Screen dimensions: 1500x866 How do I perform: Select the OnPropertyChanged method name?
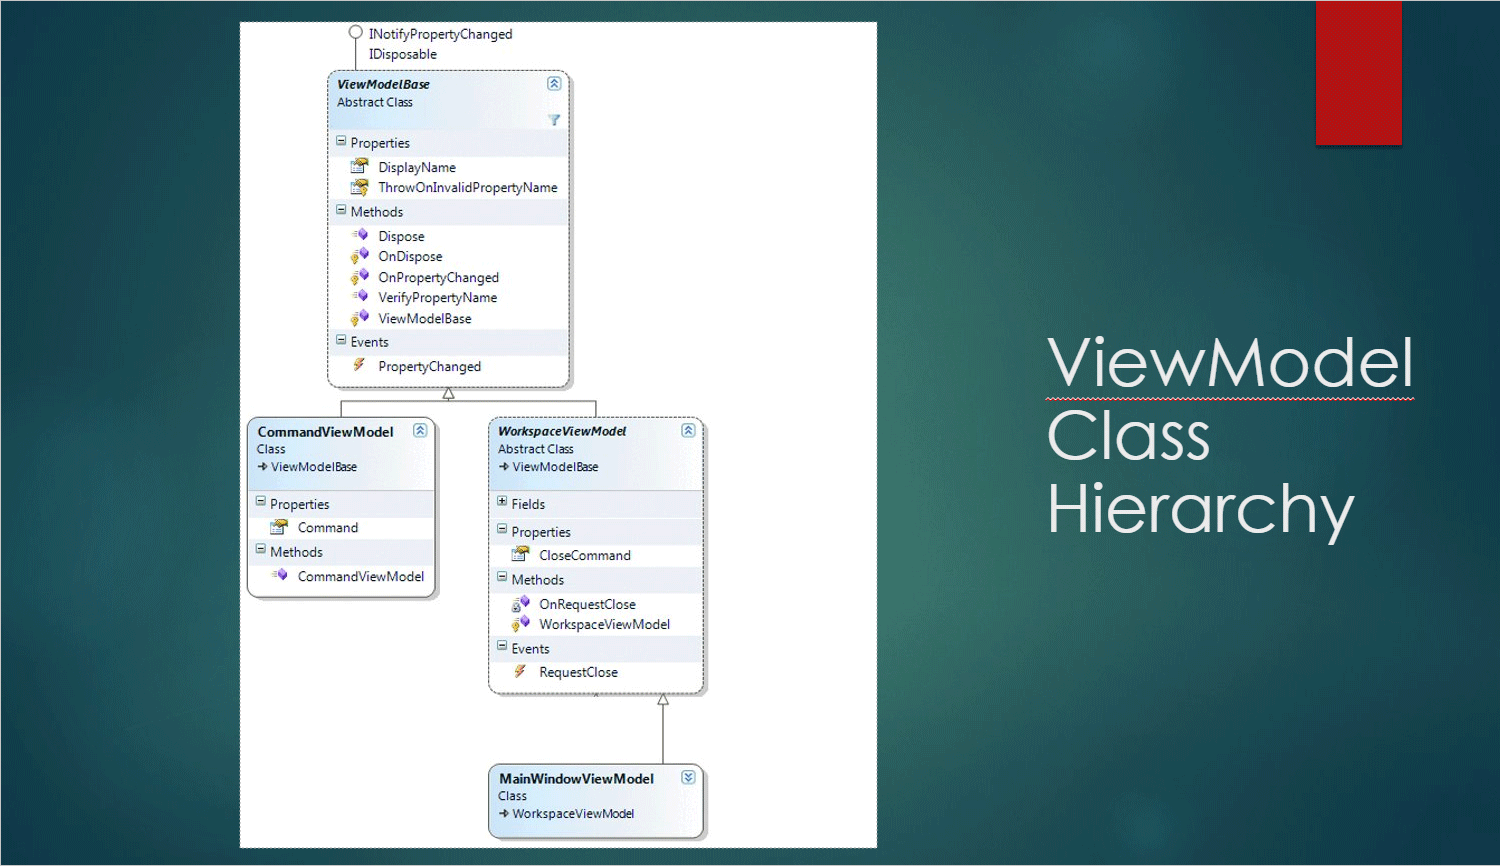tap(438, 277)
